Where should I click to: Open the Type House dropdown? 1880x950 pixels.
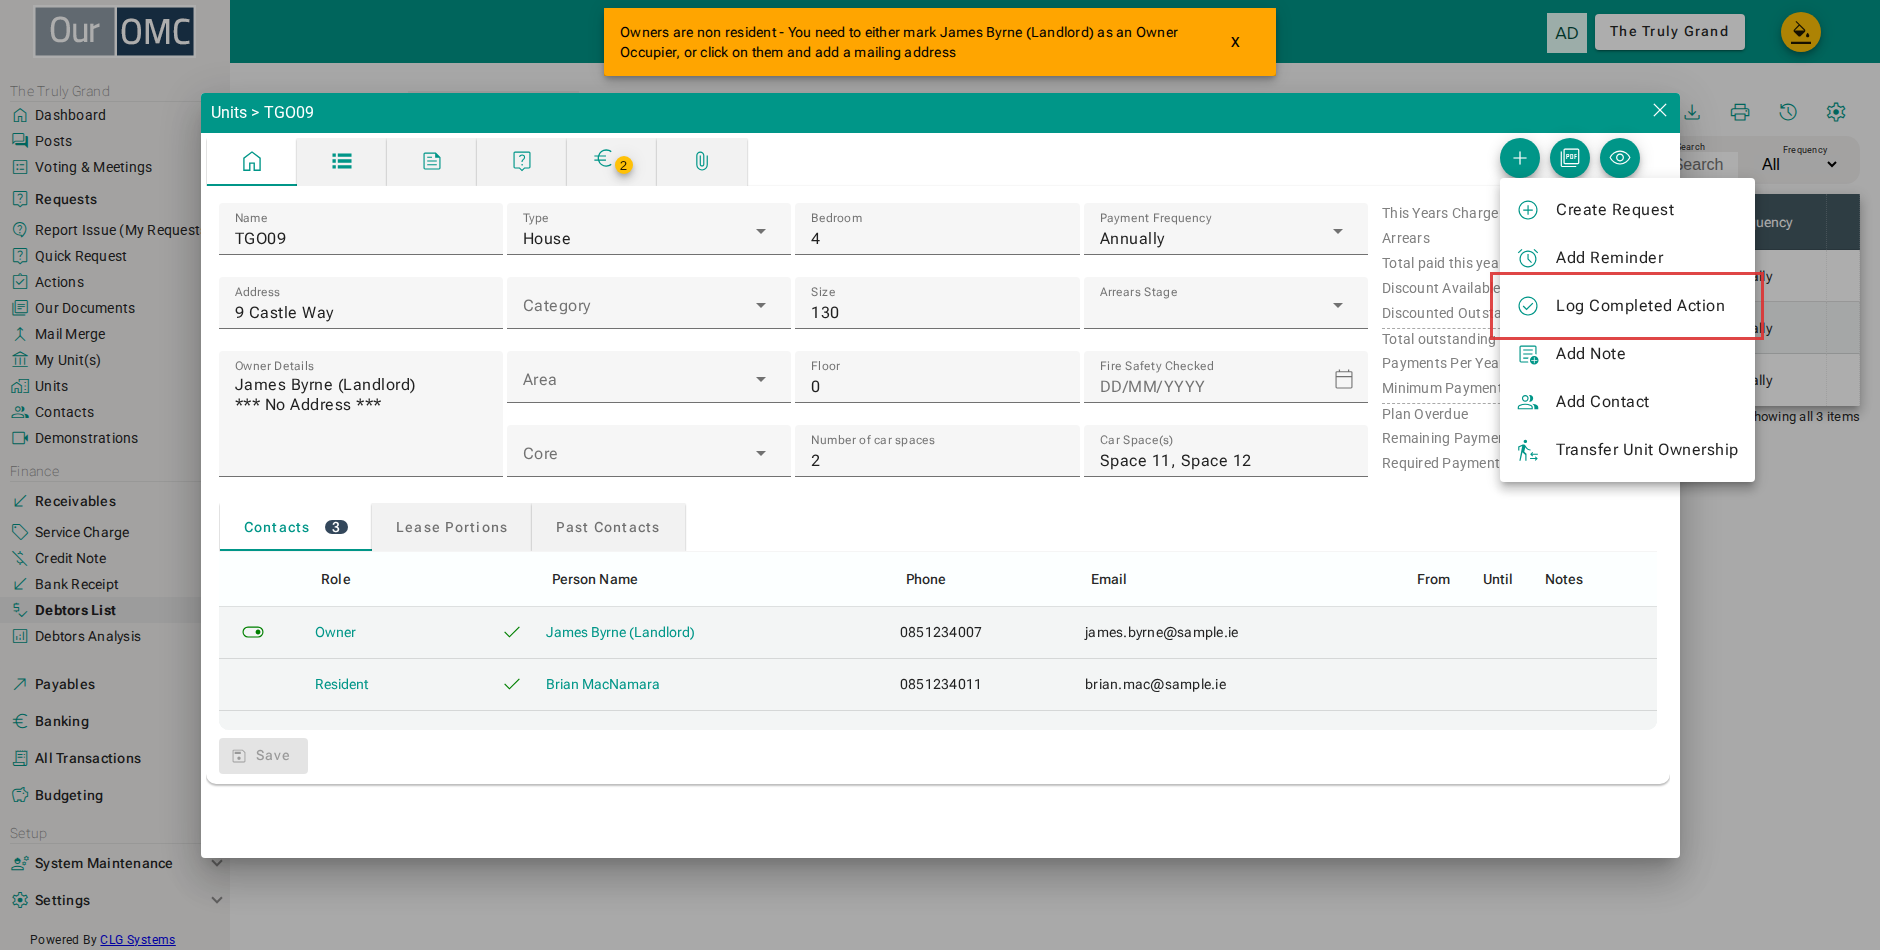point(649,229)
